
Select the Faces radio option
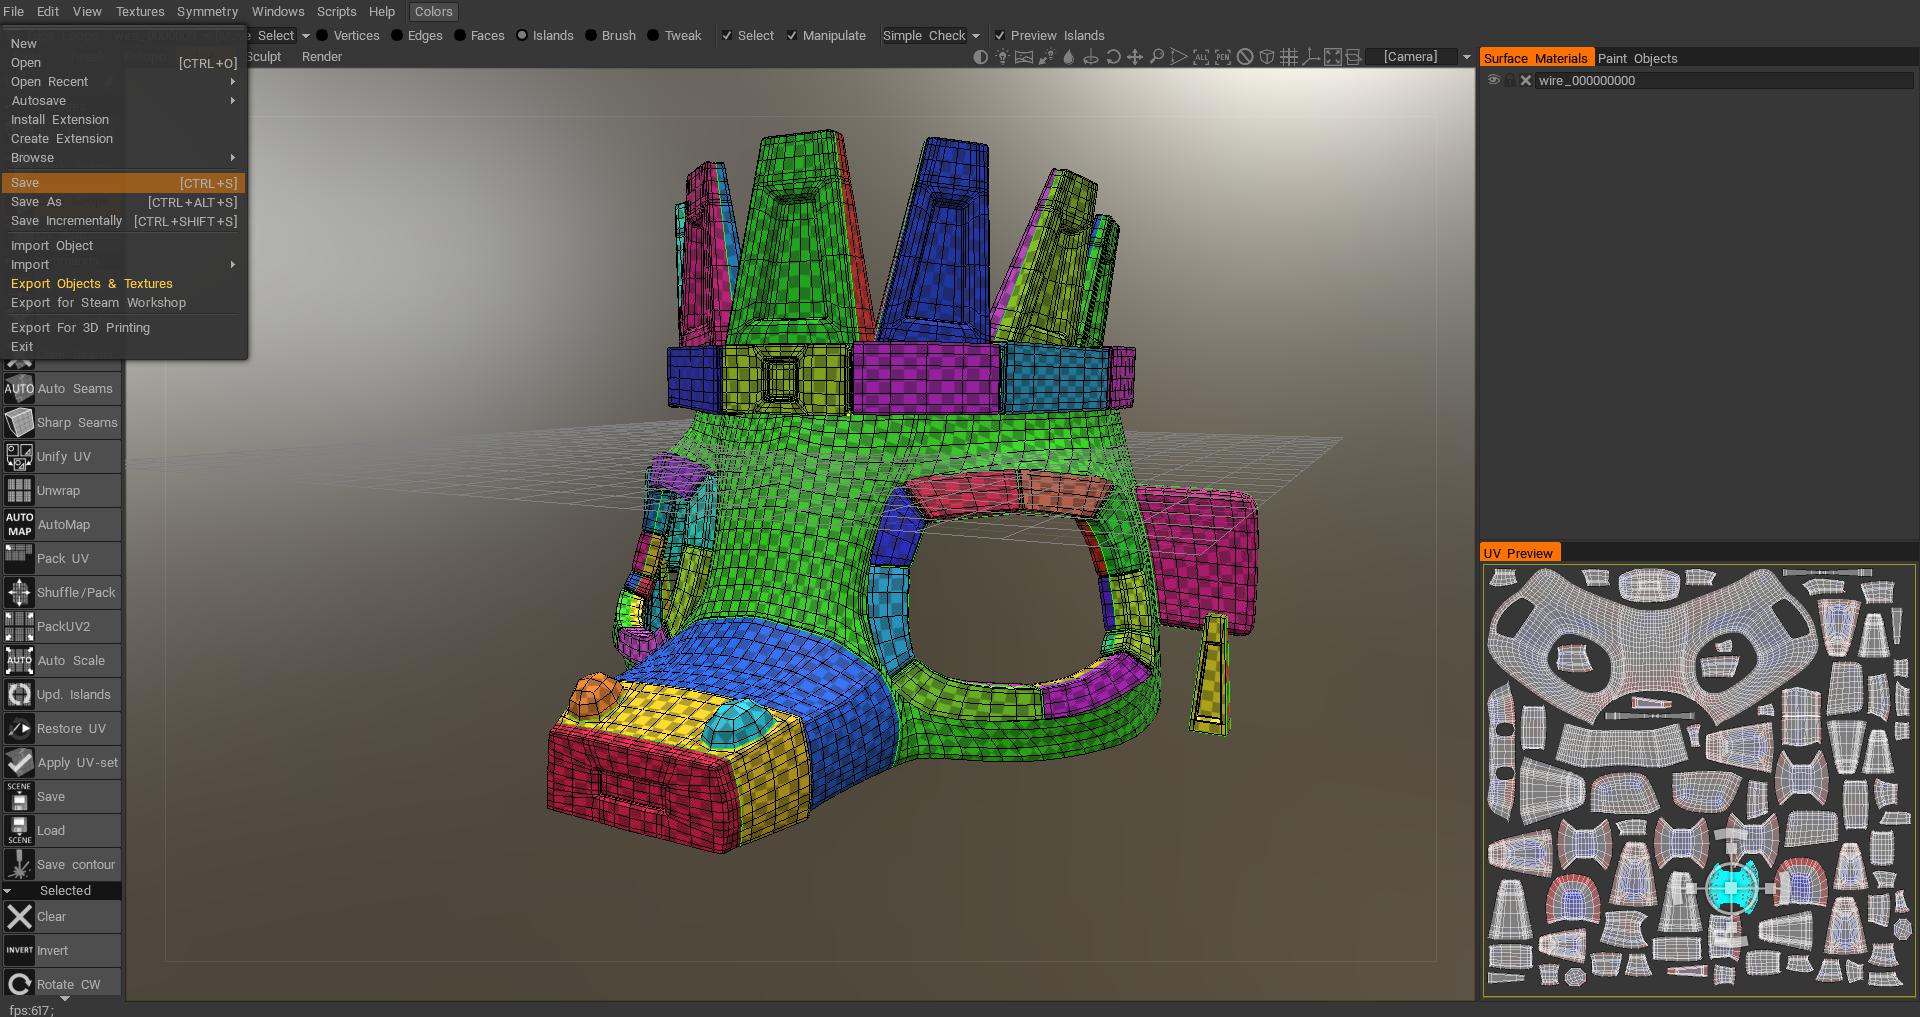point(460,36)
